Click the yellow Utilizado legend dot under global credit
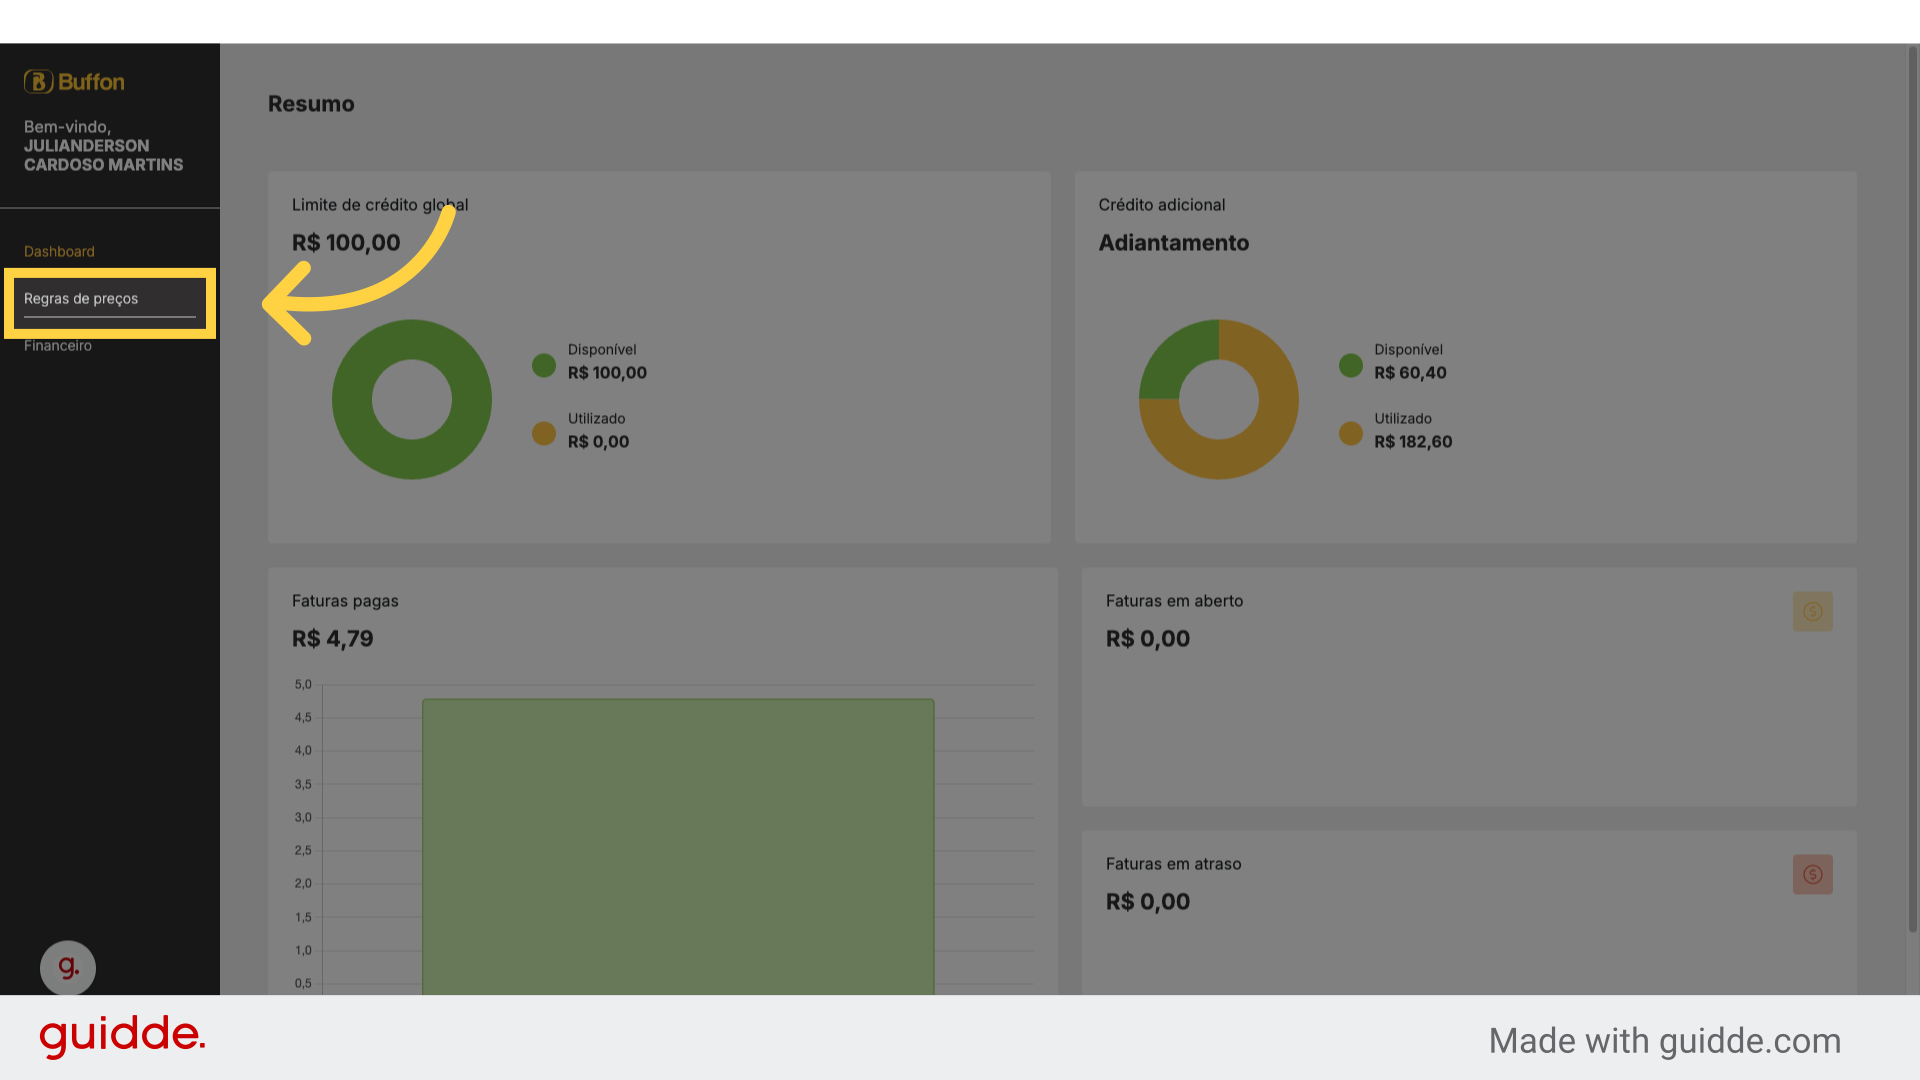Screen dimensions: 1920x1080 click(x=544, y=433)
